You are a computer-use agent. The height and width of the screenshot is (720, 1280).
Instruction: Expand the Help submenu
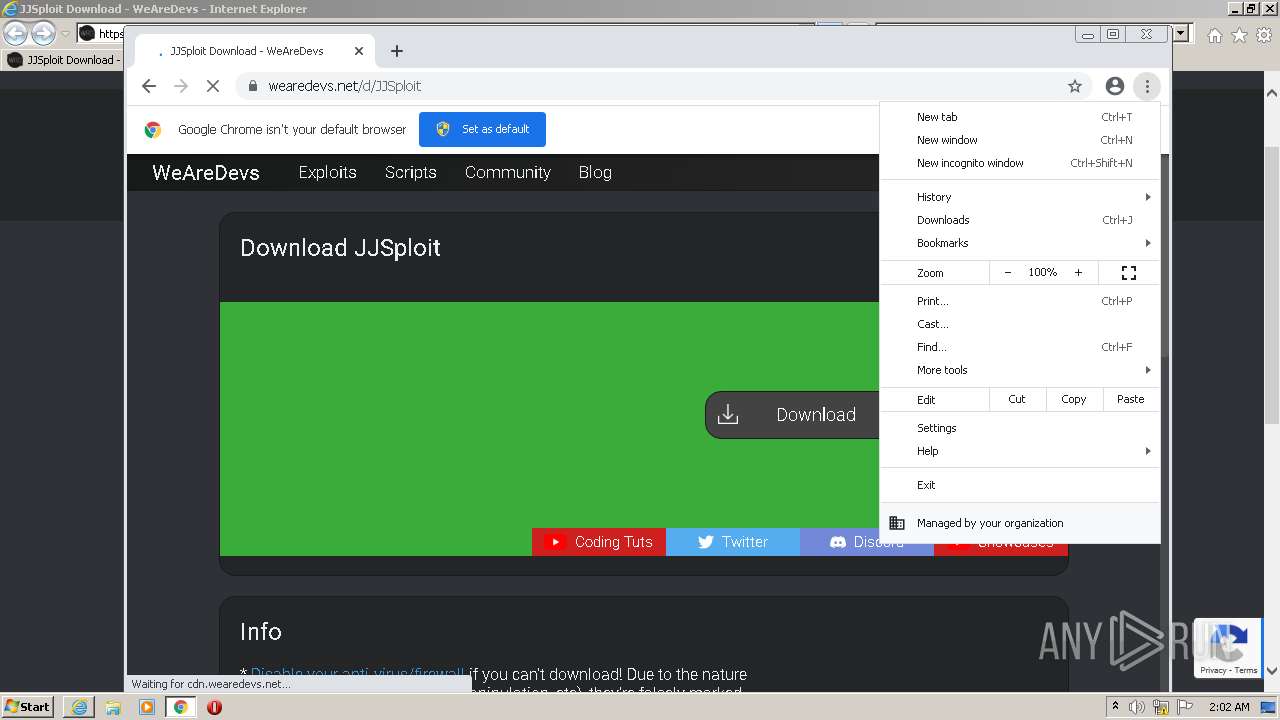[x=1020, y=451]
